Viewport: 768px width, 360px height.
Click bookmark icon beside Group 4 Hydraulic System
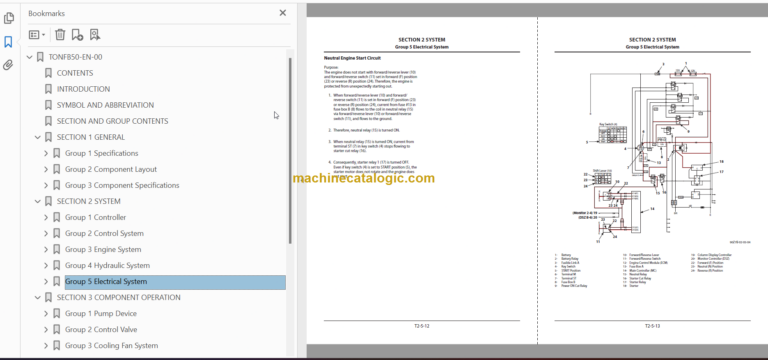(56, 265)
